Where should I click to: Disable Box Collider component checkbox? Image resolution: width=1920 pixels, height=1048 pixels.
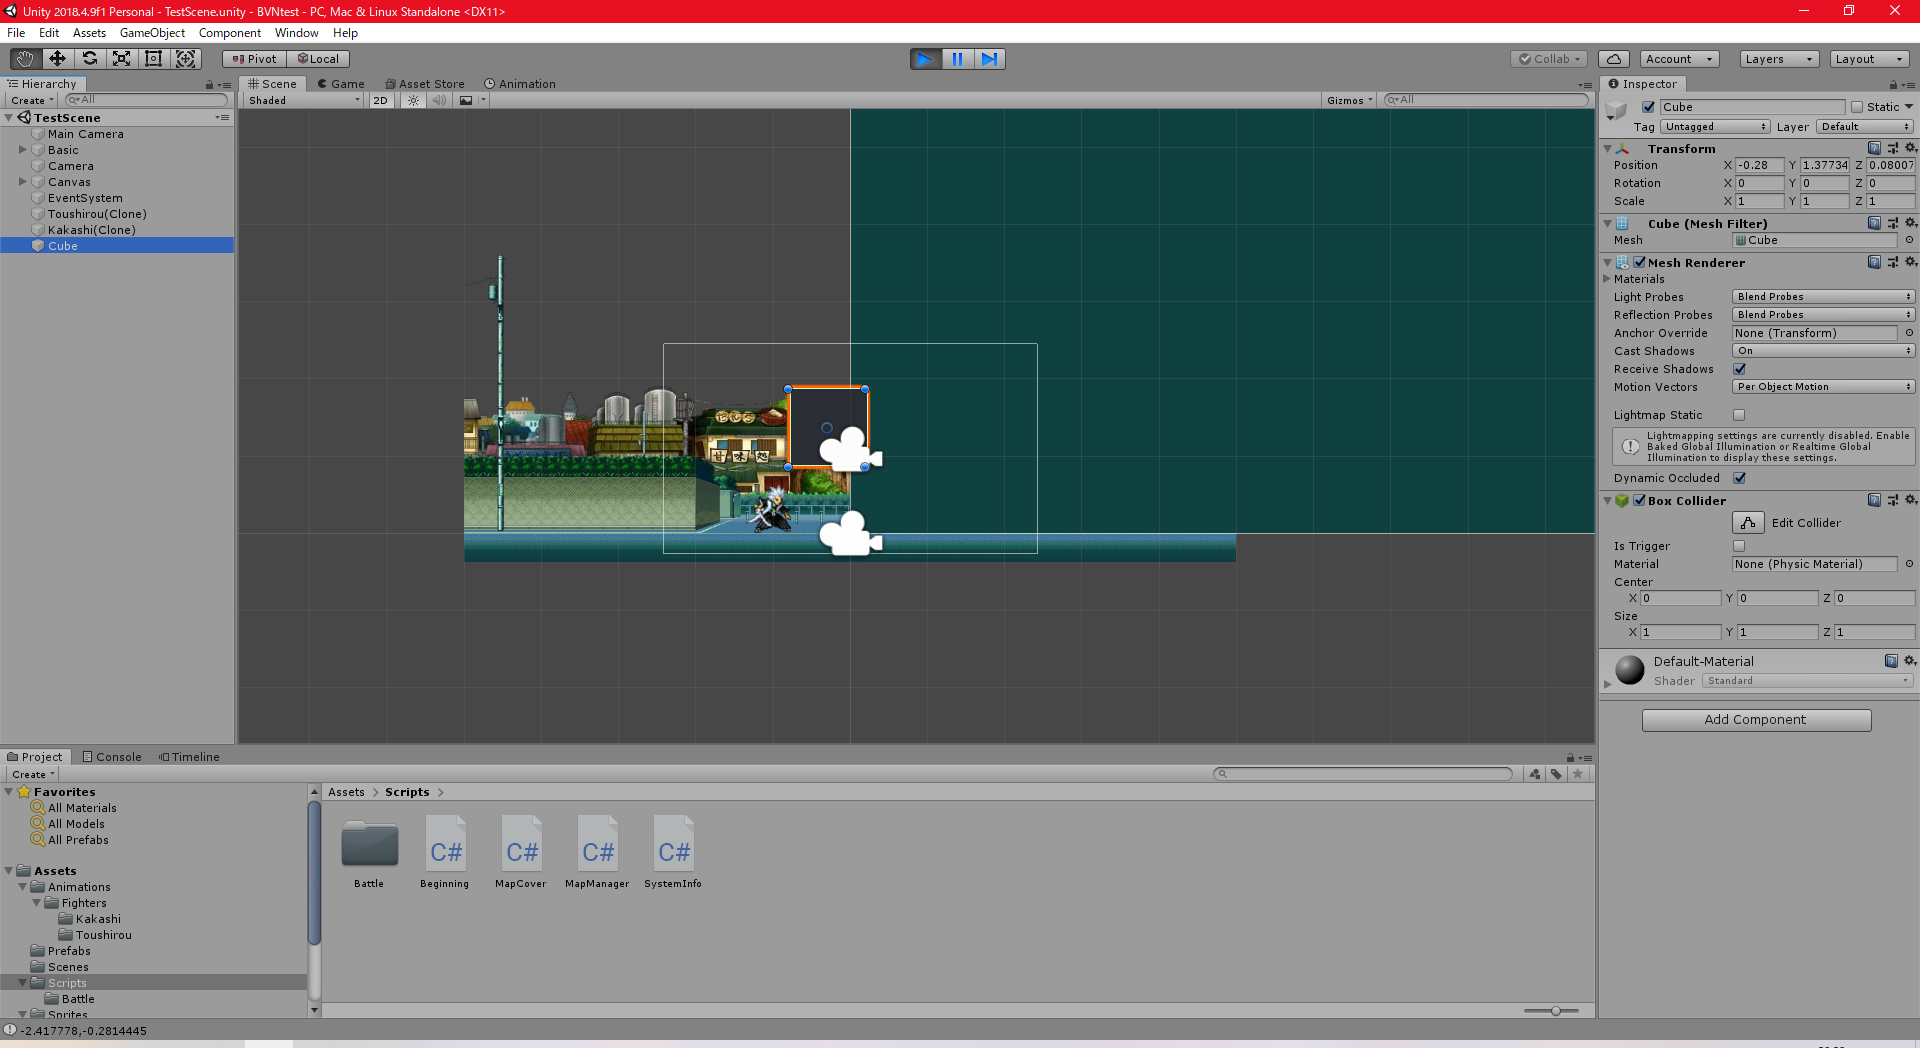(x=1639, y=500)
